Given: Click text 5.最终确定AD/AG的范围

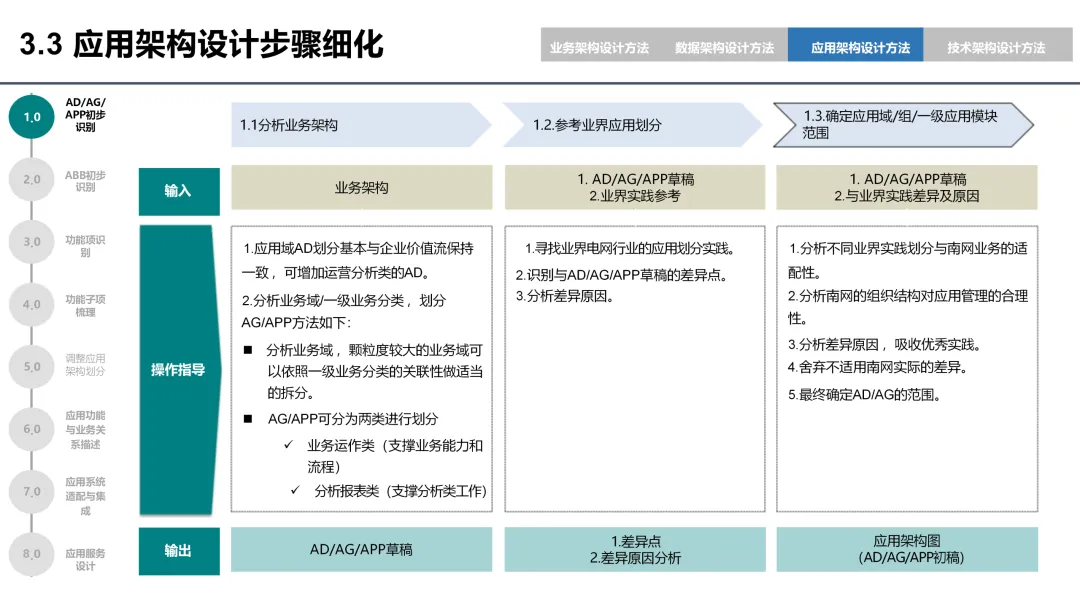Looking at the screenshot, I should (x=864, y=395).
